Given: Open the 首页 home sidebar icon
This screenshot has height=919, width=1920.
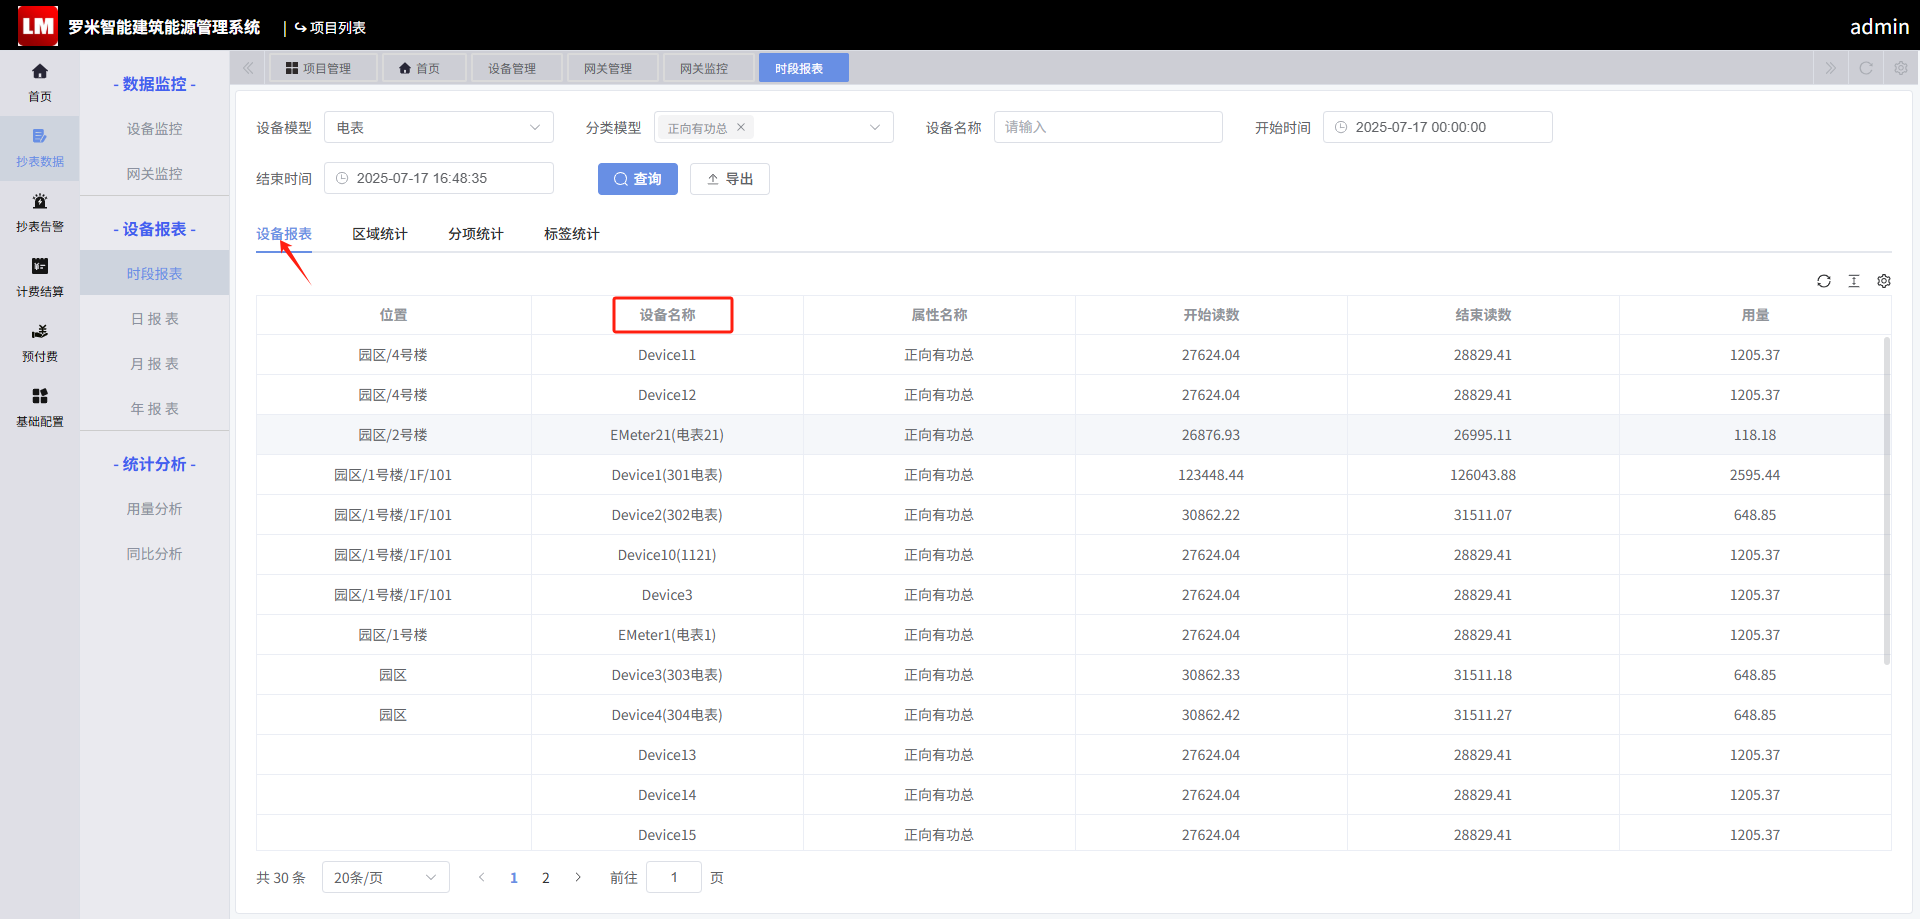Looking at the screenshot, I should [40, 83].
